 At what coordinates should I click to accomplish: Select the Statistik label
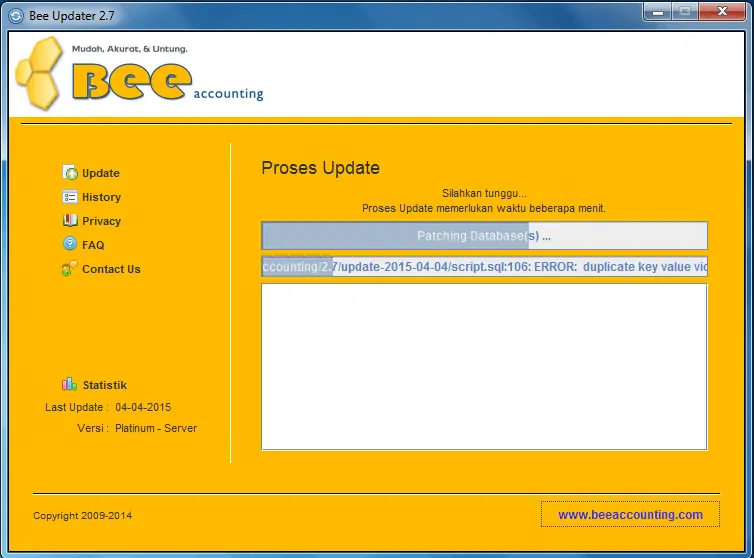[105, 385]
